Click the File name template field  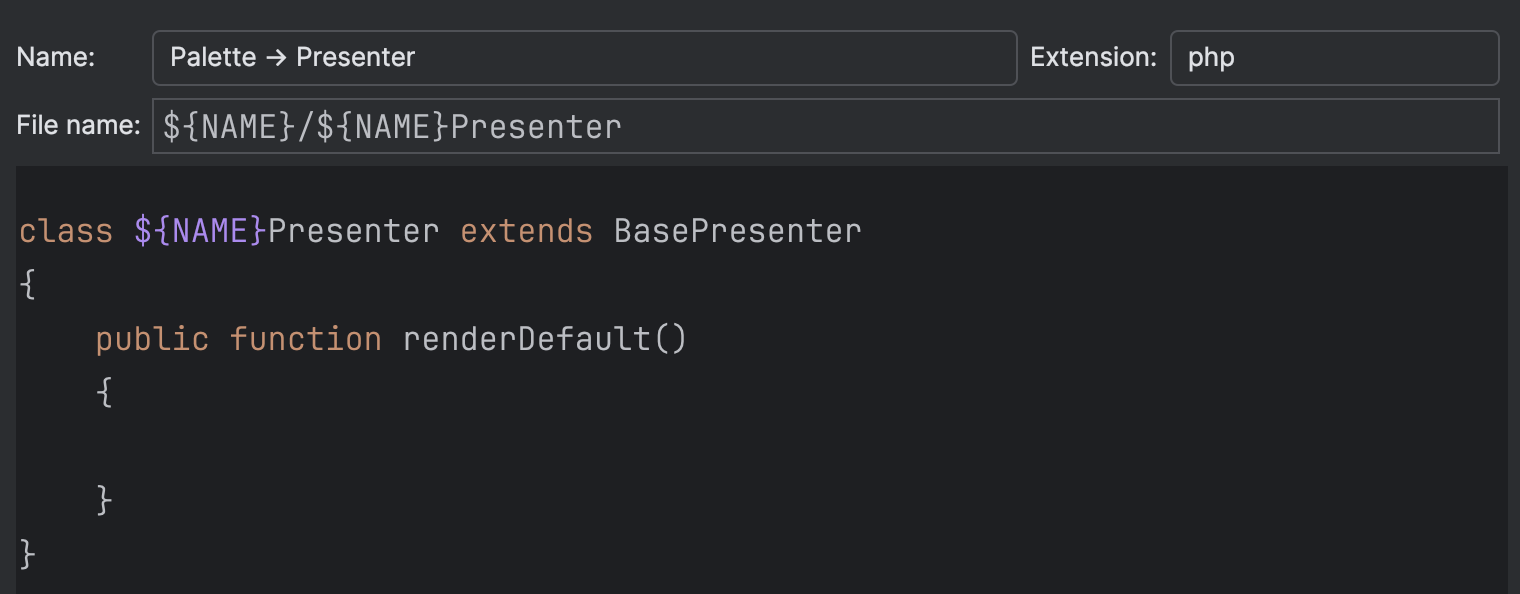[700, 125]
